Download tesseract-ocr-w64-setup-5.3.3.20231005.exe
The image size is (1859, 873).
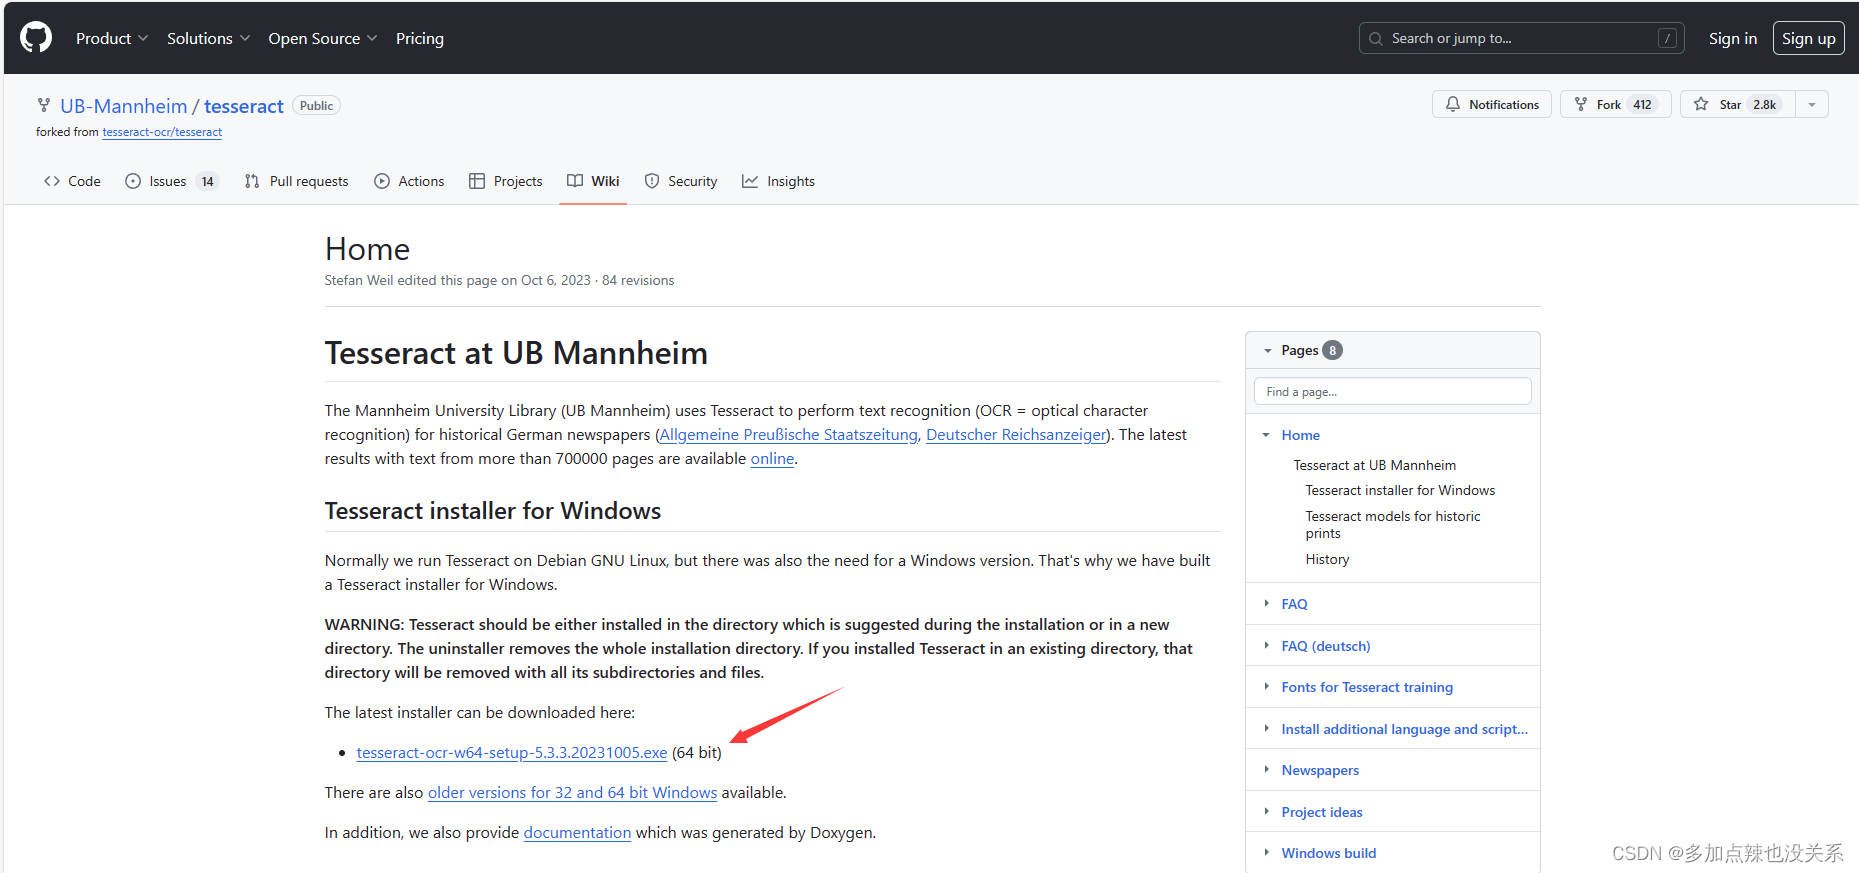tap(512, 753)
